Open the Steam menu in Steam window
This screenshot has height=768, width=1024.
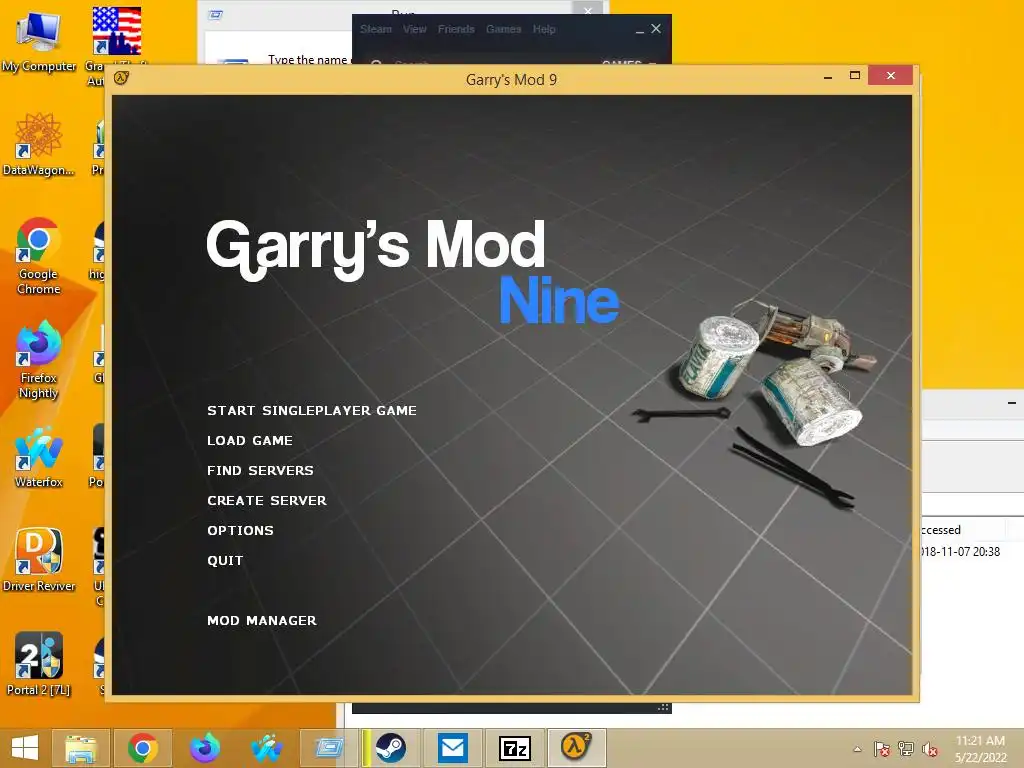[376, 29]
